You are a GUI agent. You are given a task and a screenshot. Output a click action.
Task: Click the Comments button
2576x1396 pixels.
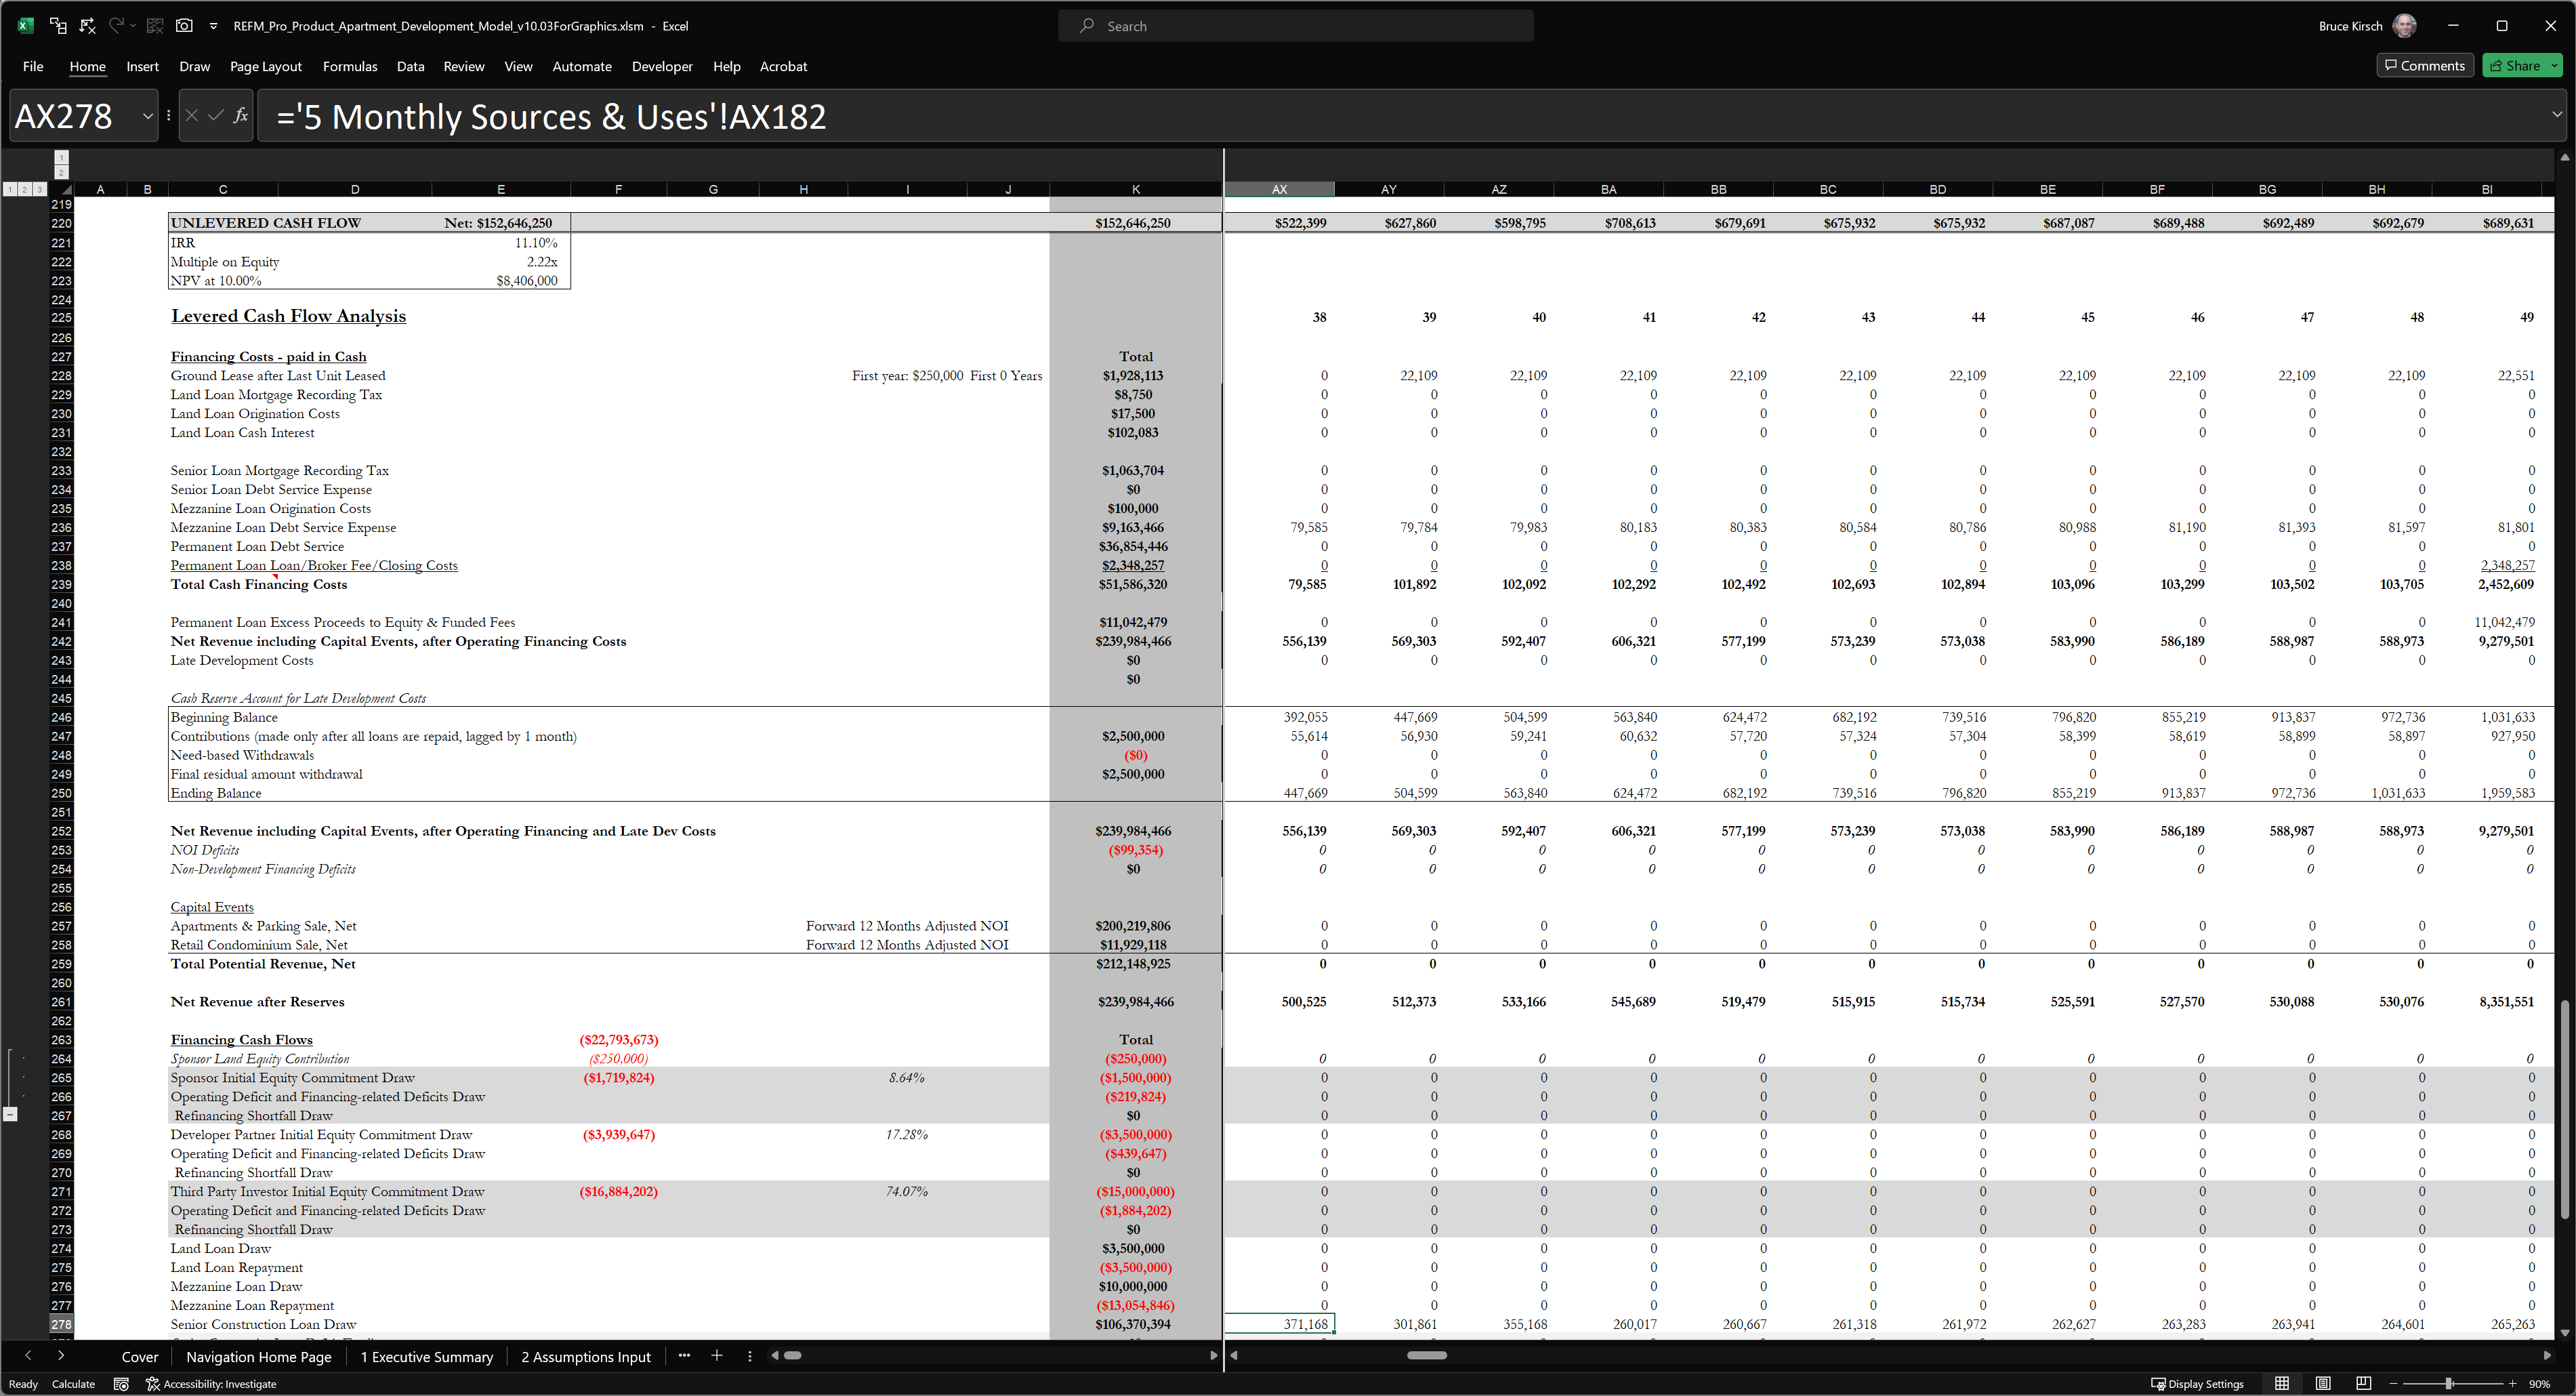tap(2425, 66)
